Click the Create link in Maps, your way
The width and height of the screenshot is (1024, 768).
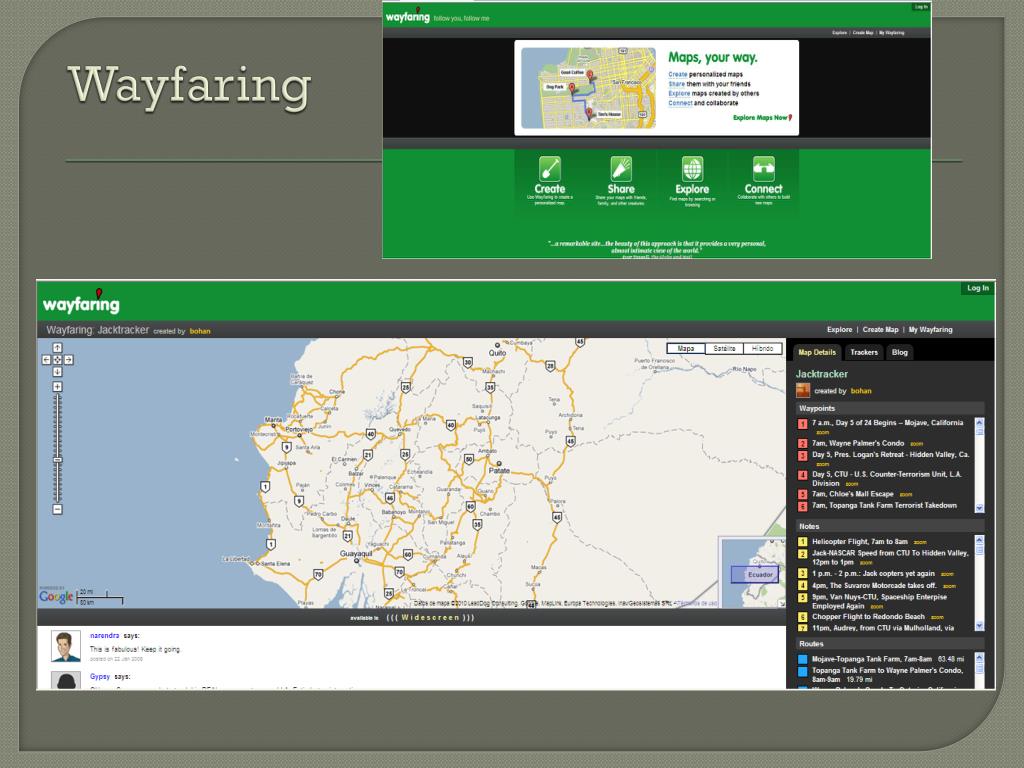677,74
